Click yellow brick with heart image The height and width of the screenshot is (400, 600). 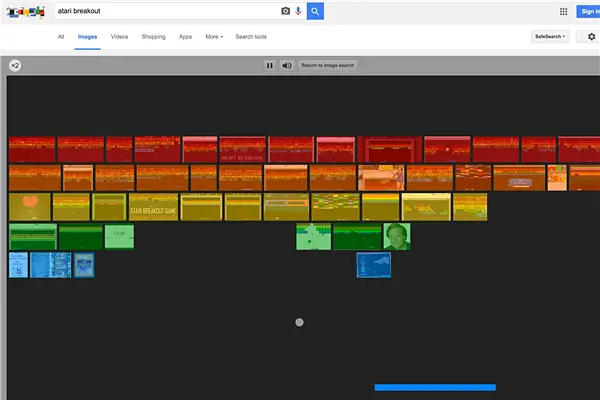tap(30, 207)
